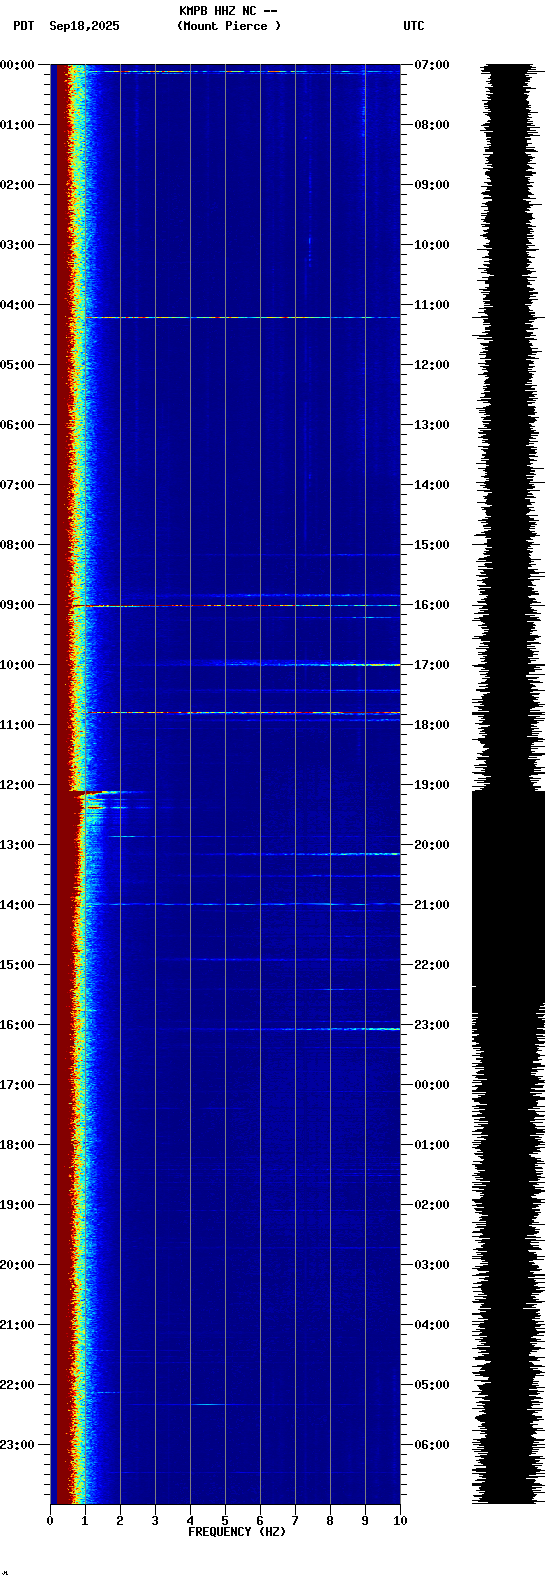Click the '5' tick on the frequency axis
552x1584 pixels.
225,1521
